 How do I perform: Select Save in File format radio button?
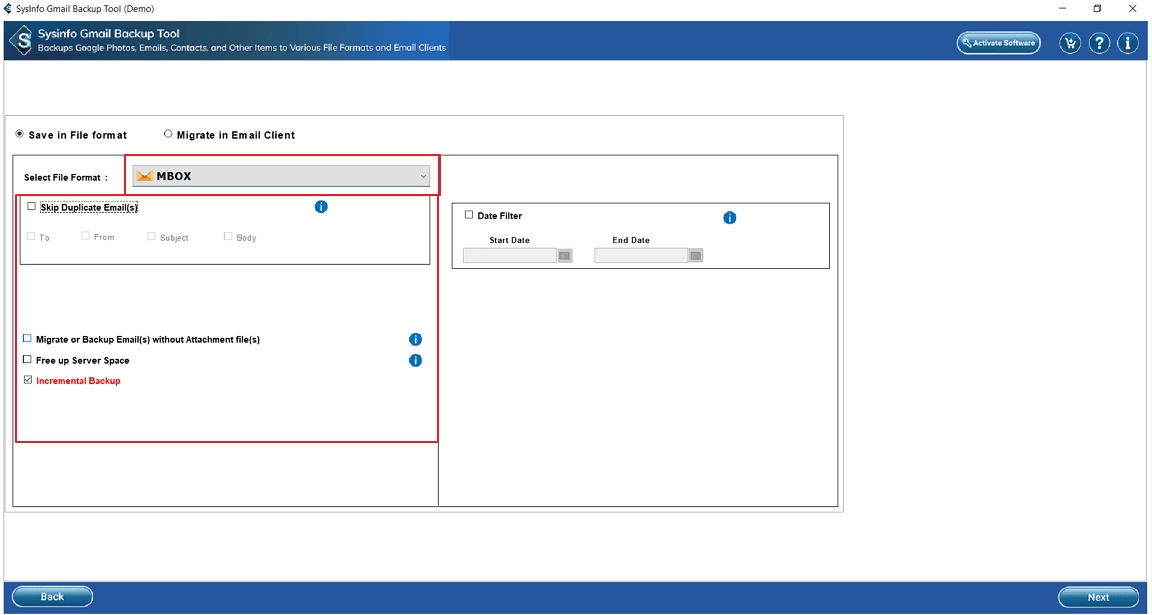click(x=19, y=134)
